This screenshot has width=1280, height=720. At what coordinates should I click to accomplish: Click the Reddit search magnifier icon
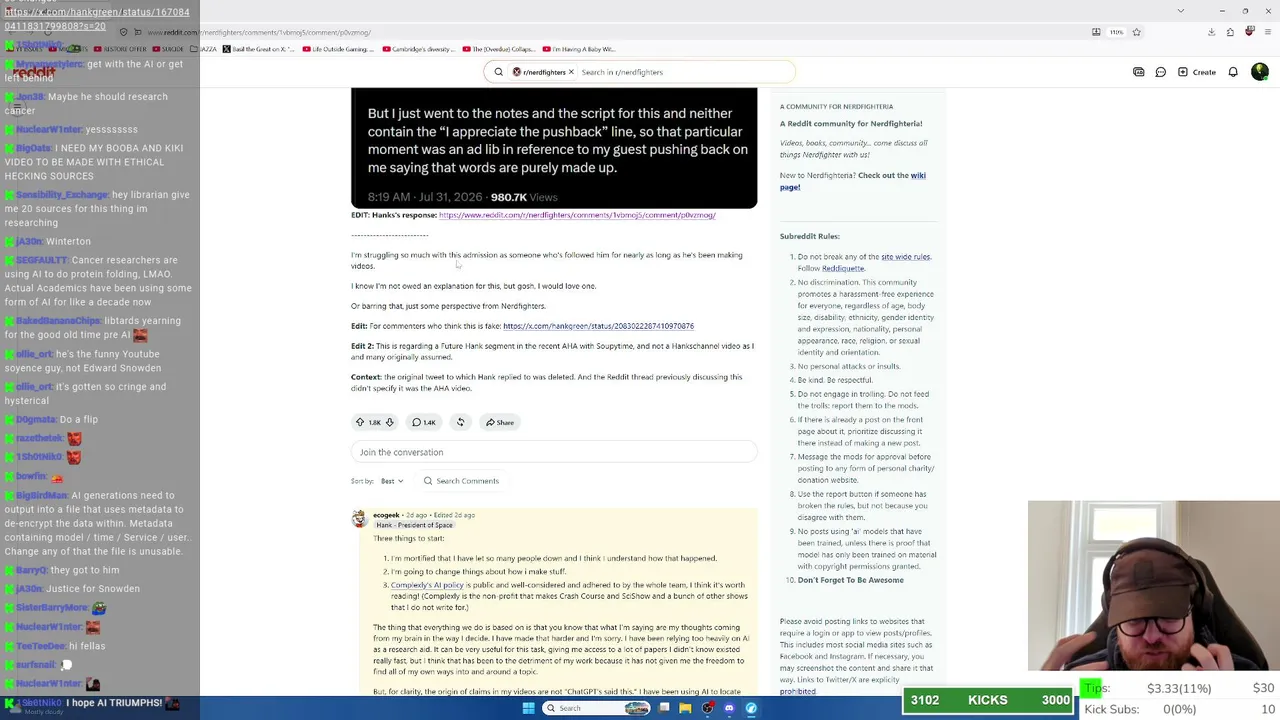498,72
